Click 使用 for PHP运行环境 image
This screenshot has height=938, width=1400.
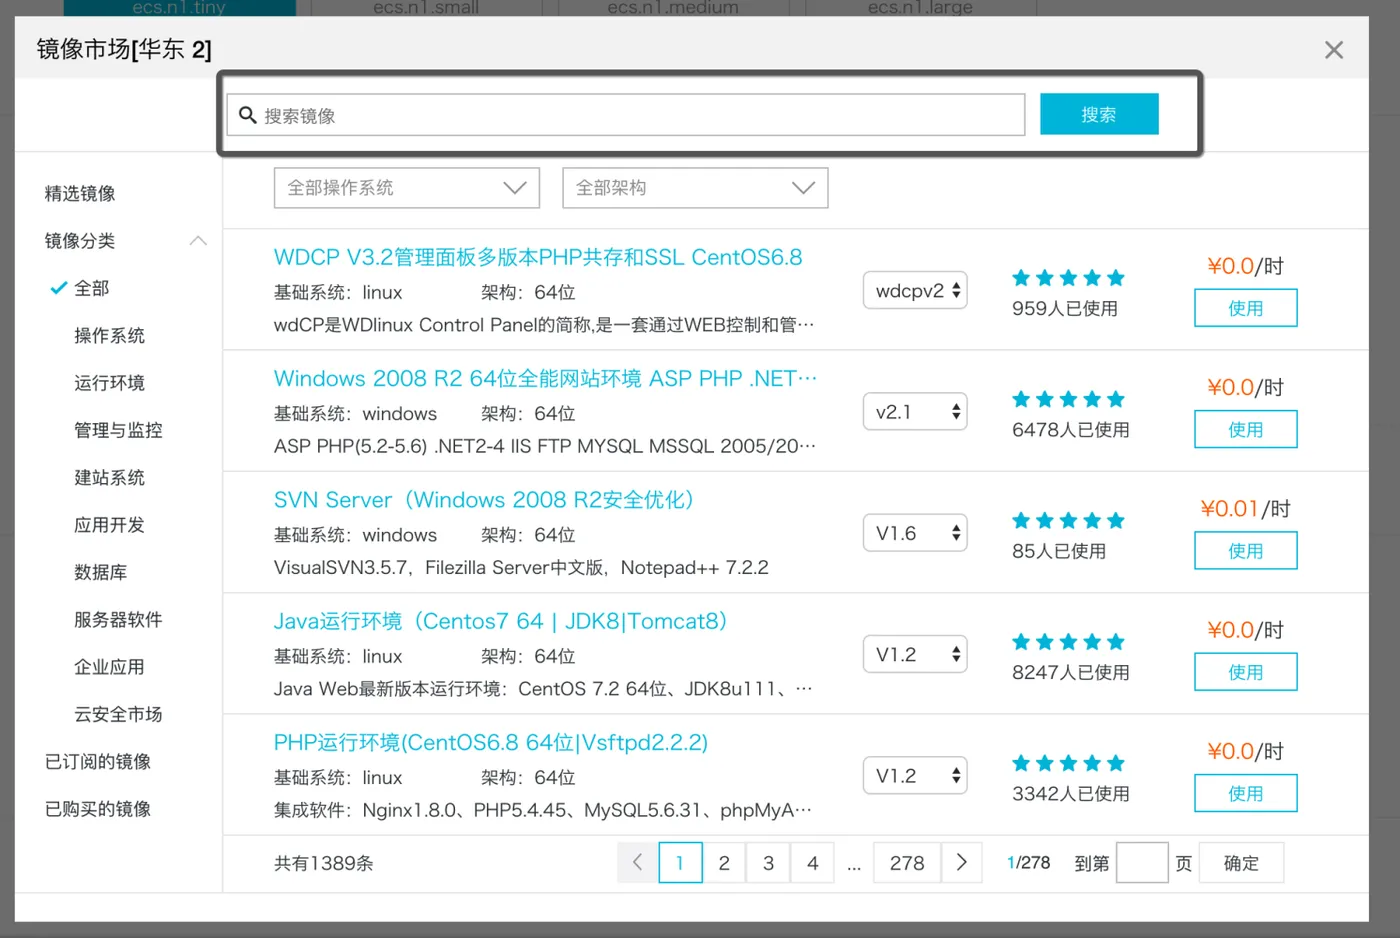(x=1245, y=793)
